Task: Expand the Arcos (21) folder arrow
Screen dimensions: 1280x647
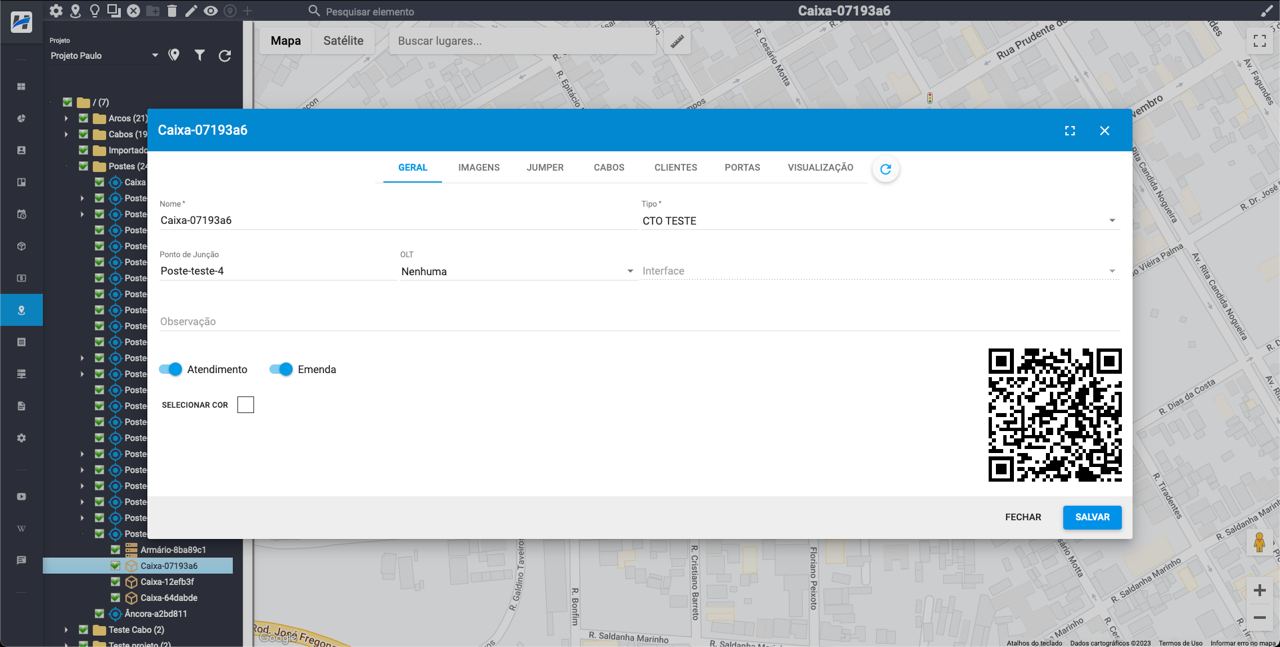Action: point(67,118)
